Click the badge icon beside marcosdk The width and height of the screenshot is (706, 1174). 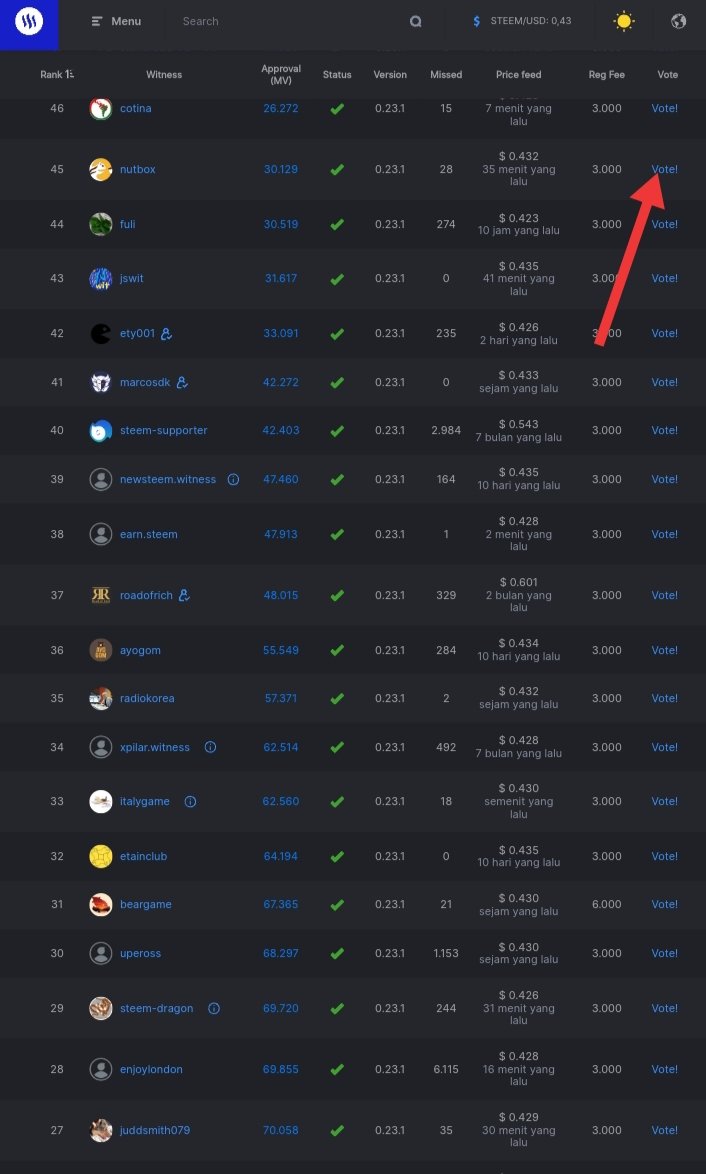click(x=182, y=382)
